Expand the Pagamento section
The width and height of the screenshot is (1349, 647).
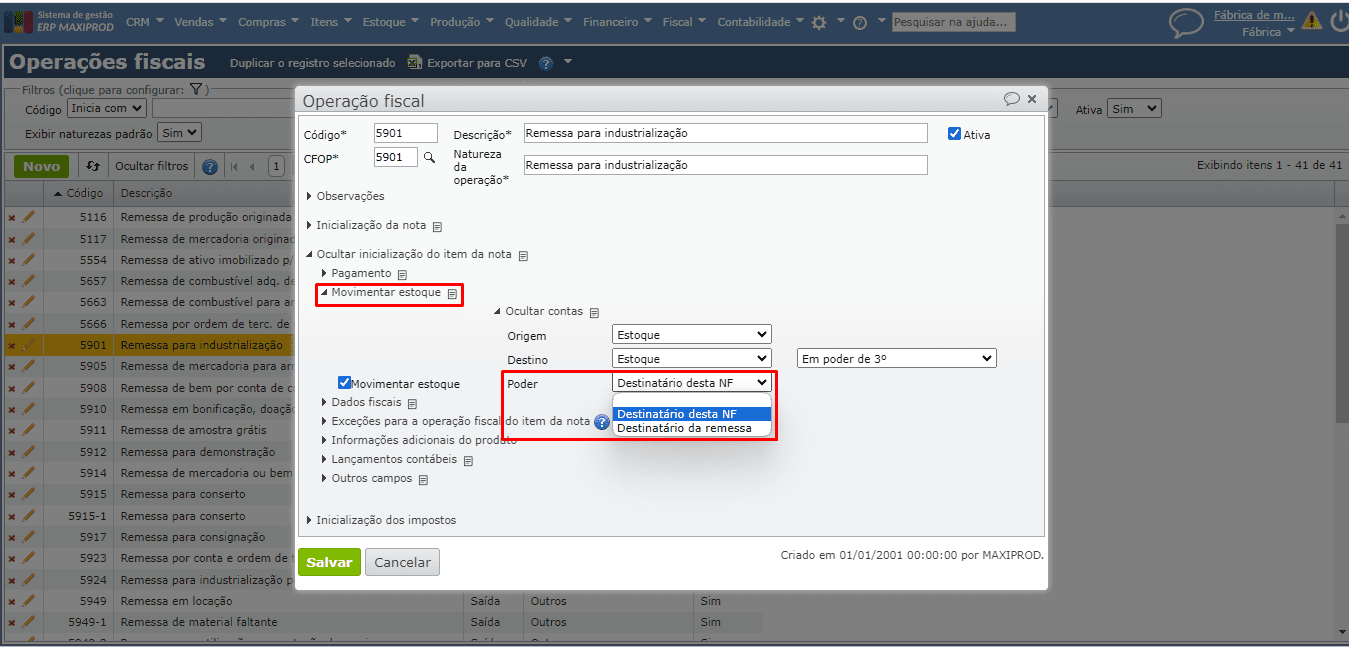point(357,273)
